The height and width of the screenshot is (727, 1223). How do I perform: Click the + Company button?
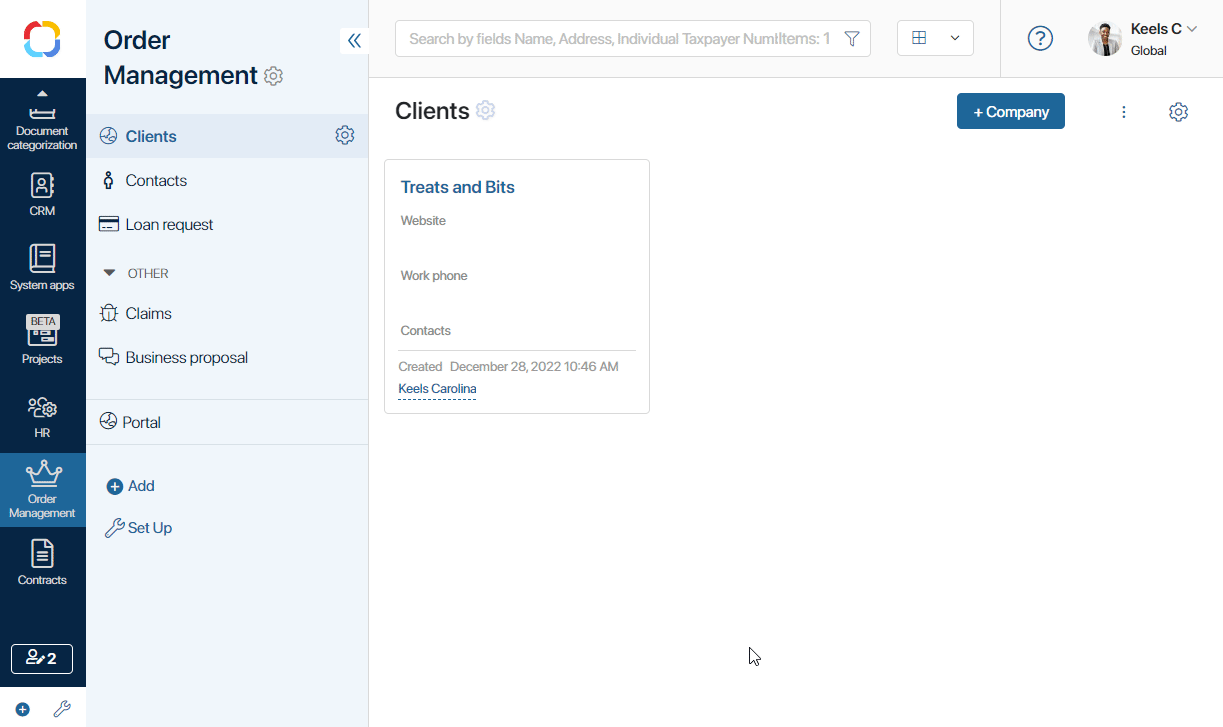point(1011,111)
